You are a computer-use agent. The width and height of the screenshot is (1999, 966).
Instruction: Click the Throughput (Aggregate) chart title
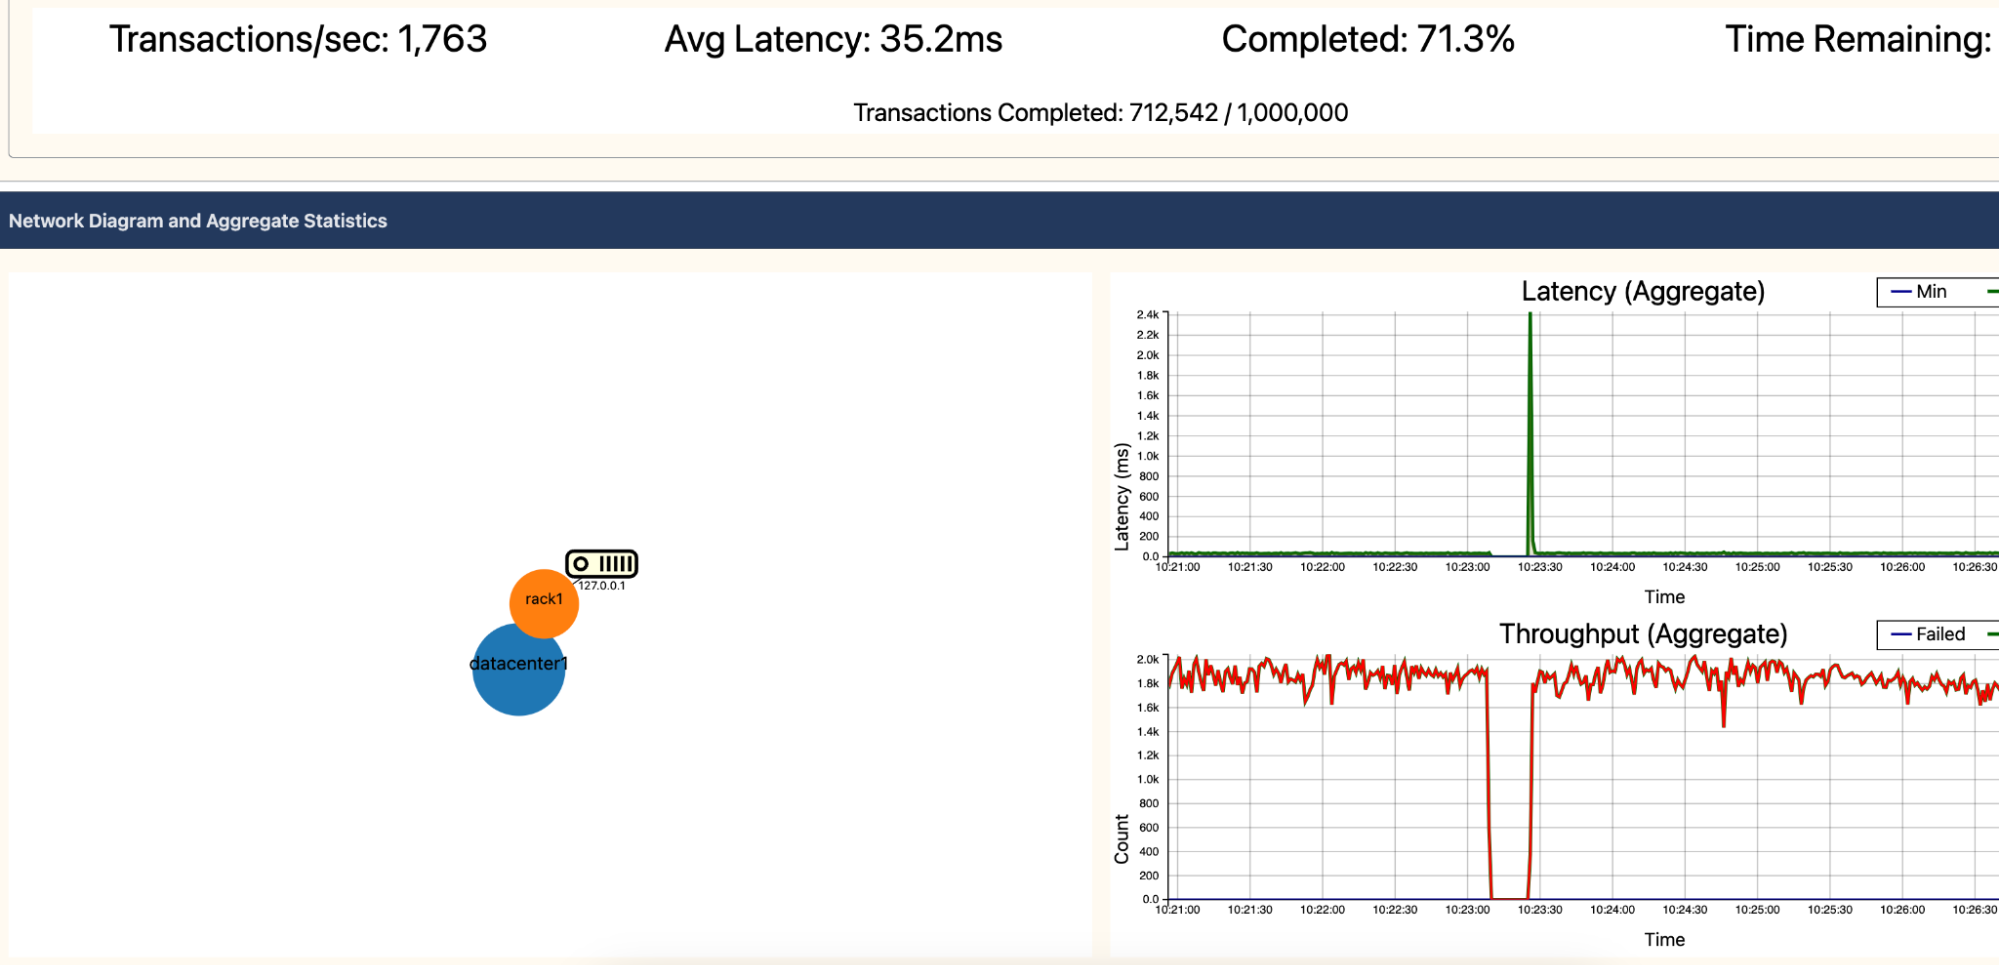[x=1642, y=635]
